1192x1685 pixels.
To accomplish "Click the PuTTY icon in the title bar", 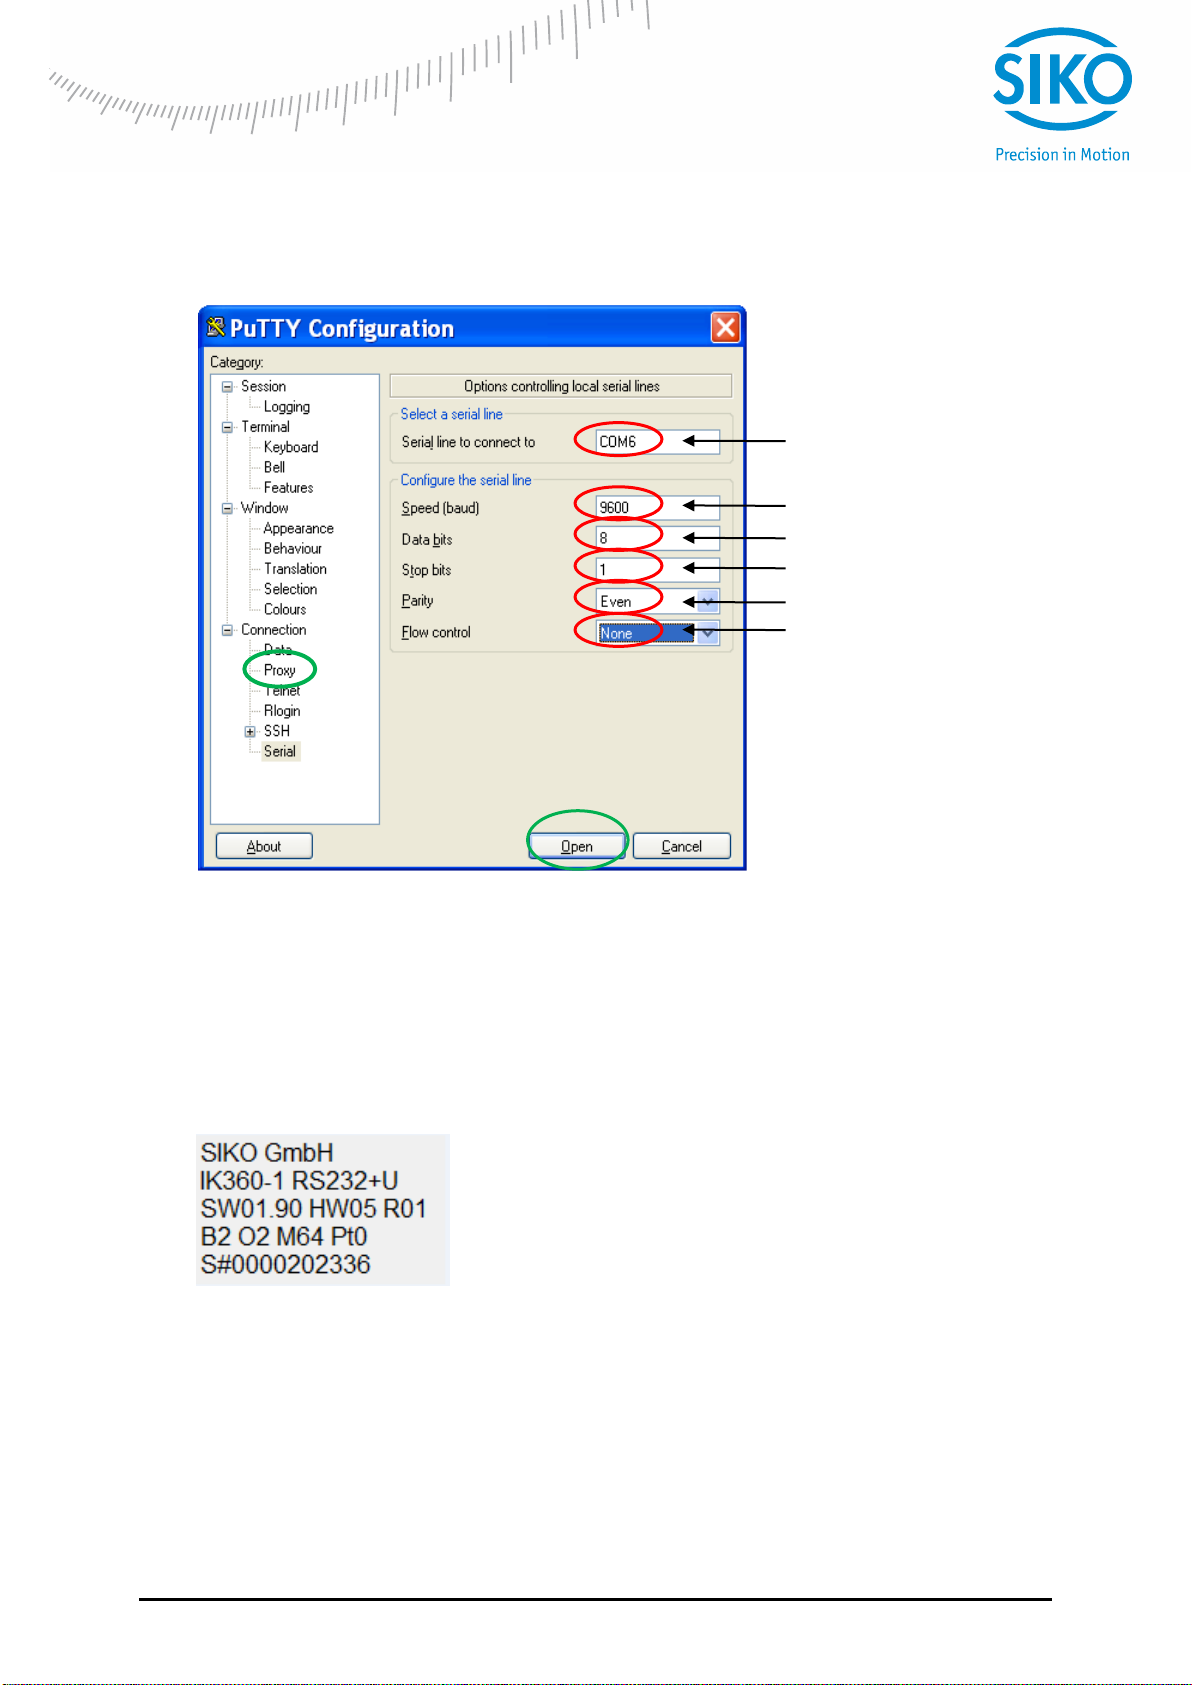I will point(215,327).
